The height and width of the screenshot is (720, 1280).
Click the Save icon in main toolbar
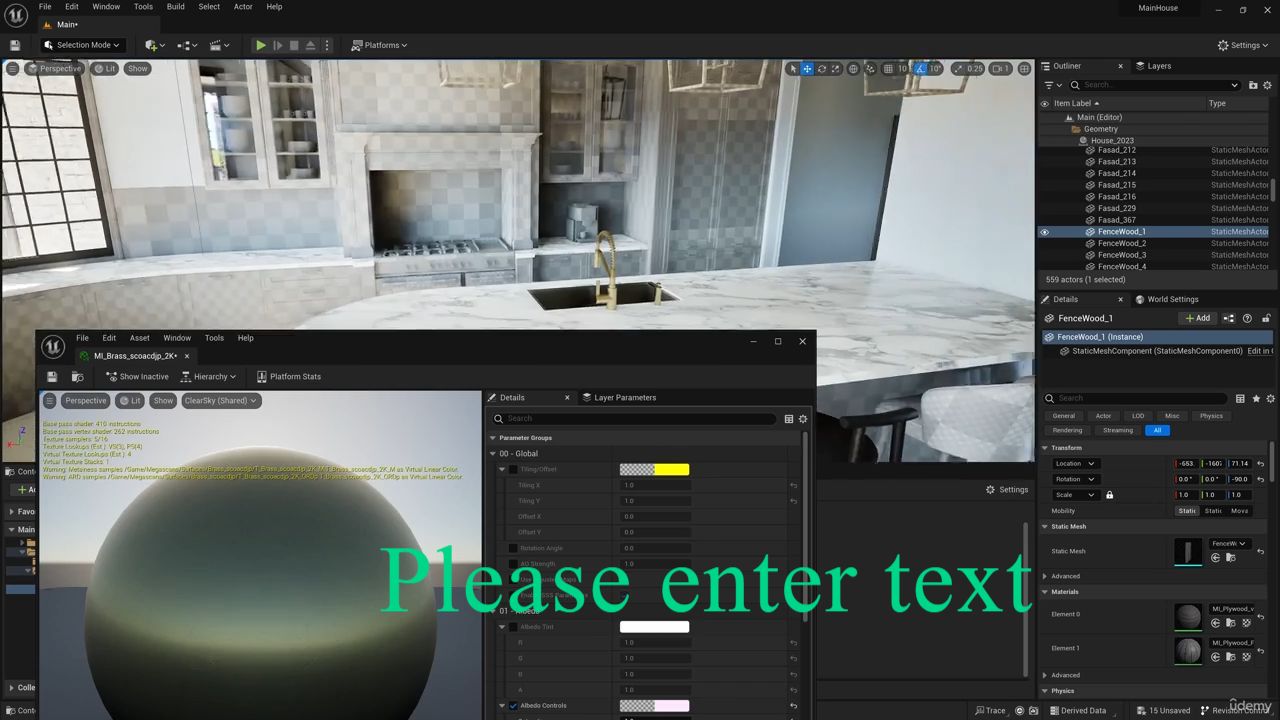point(15,45)
